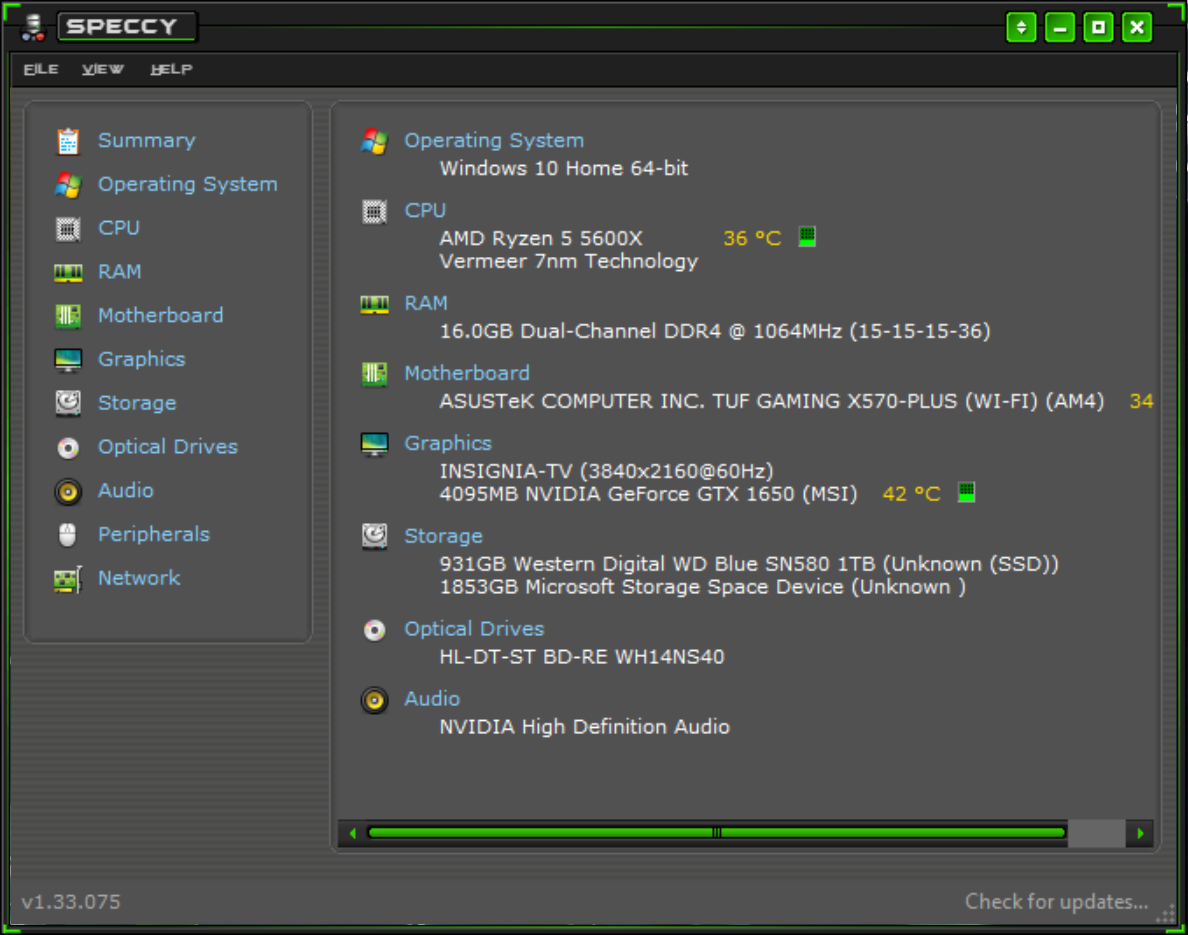Select Storage in the sidebar
Viewport: 1188px width, 935px height.
pos(137,404)
